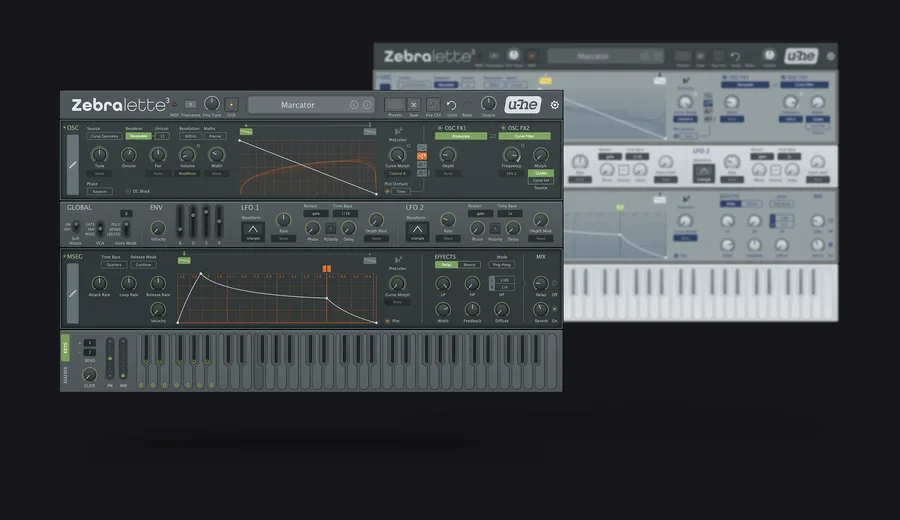Switch to the MATRIX tab
Viewport: 900px width, 520px height.
click(x=65, y=375)
